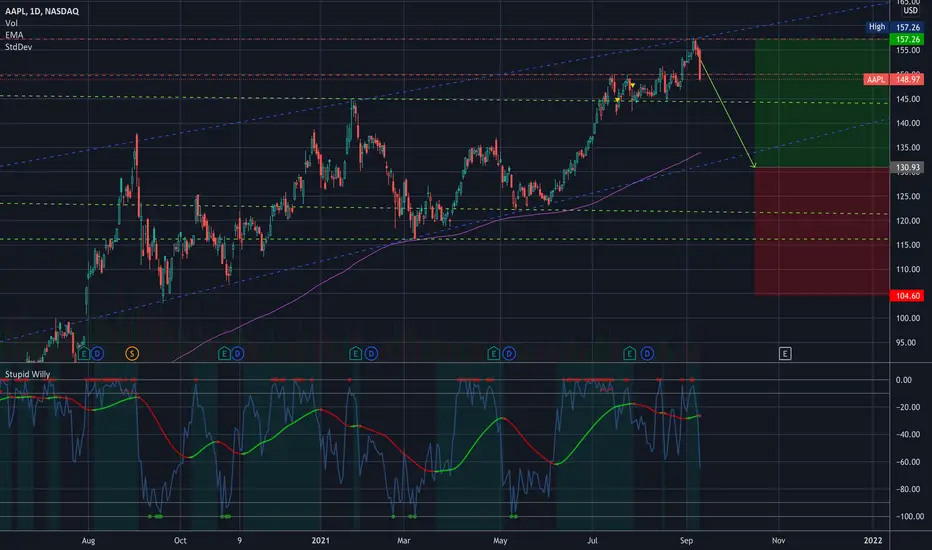Click the 140.00 price axis label
932x550 pixels.
[908, 123]
